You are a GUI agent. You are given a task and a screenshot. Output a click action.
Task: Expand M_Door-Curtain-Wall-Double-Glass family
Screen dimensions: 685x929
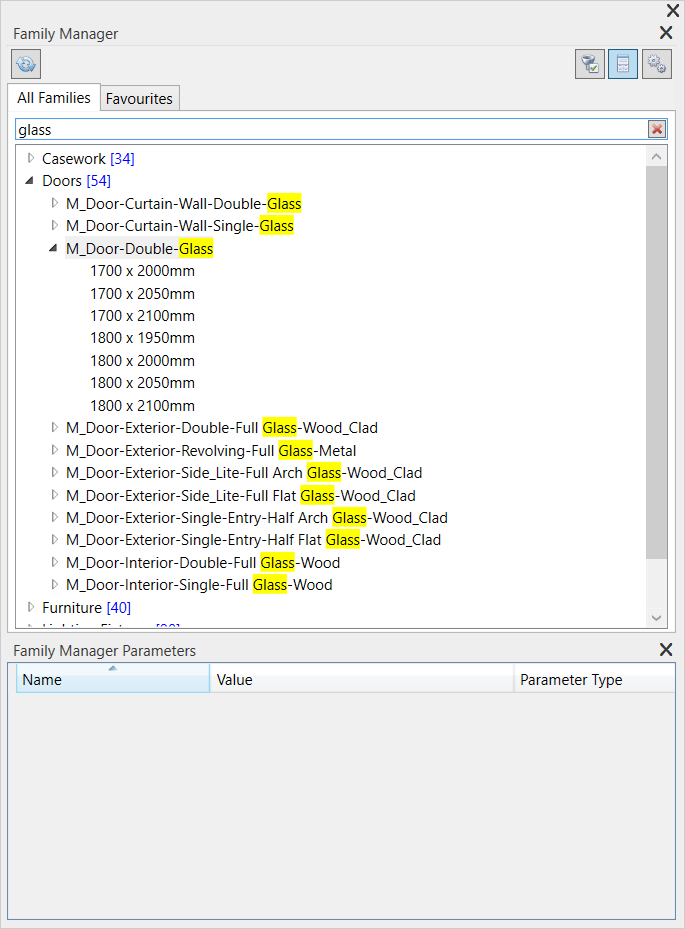[x=55, y=203]
